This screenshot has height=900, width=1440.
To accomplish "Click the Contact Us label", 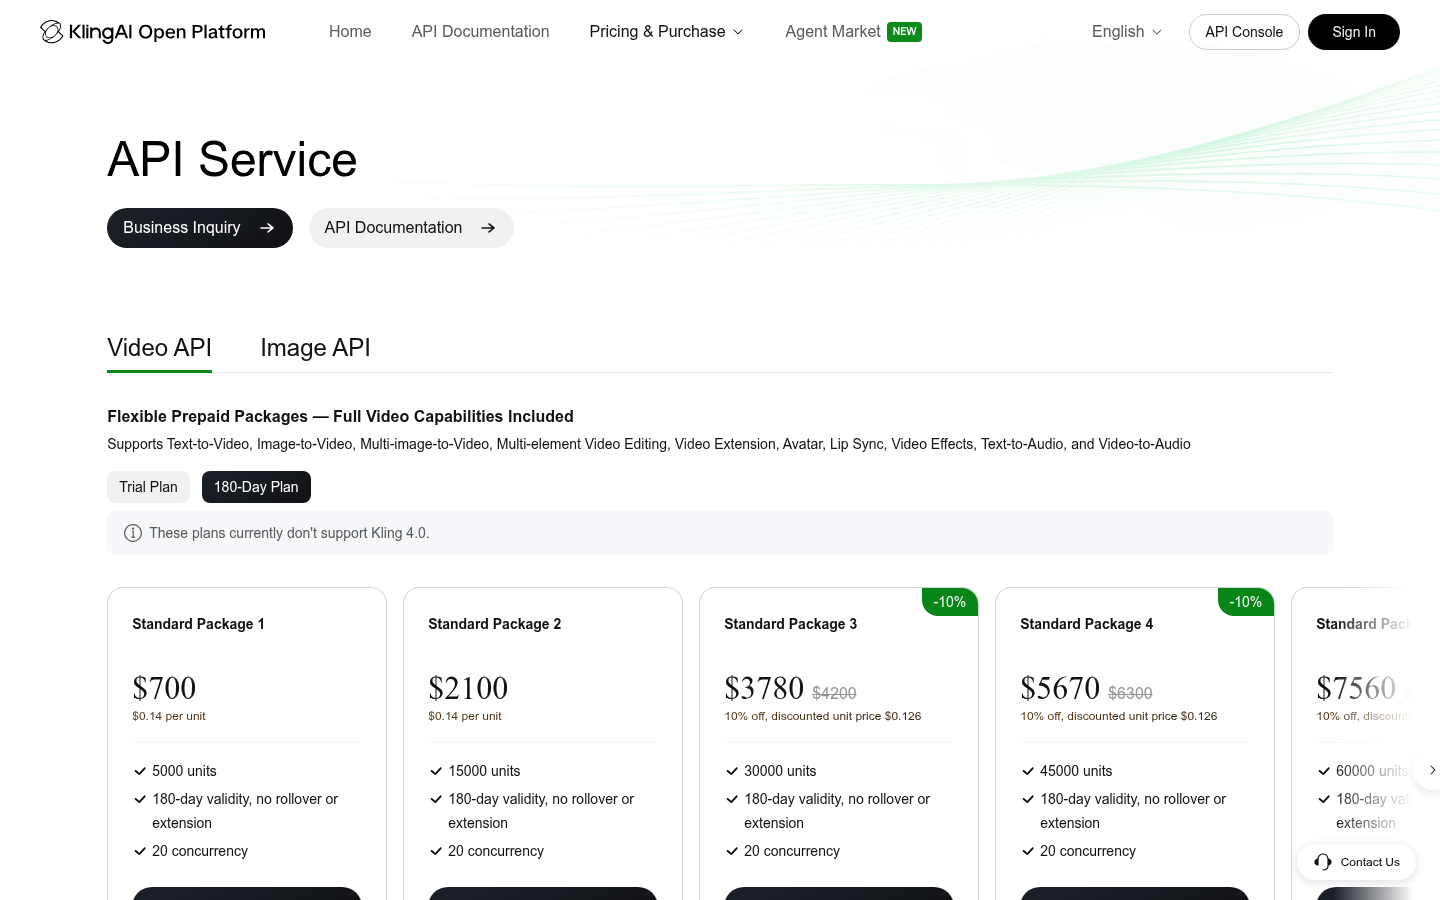I will [1370, 862].
